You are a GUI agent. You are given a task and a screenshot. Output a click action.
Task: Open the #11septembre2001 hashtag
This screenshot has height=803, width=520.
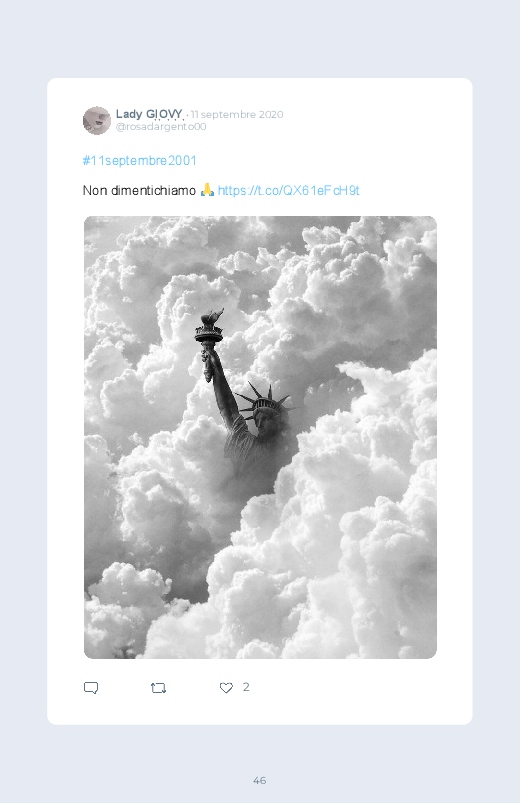click(x=139, y=161)
